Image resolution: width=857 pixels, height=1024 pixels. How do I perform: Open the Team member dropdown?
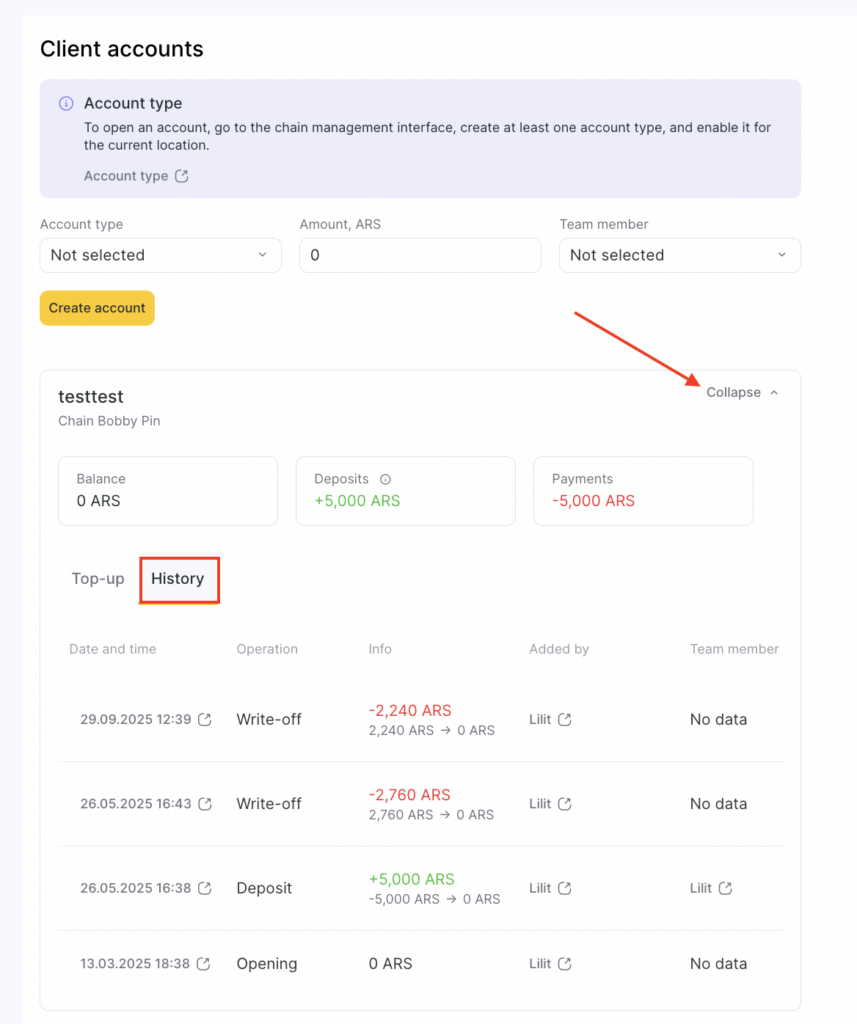pos(680,255)
